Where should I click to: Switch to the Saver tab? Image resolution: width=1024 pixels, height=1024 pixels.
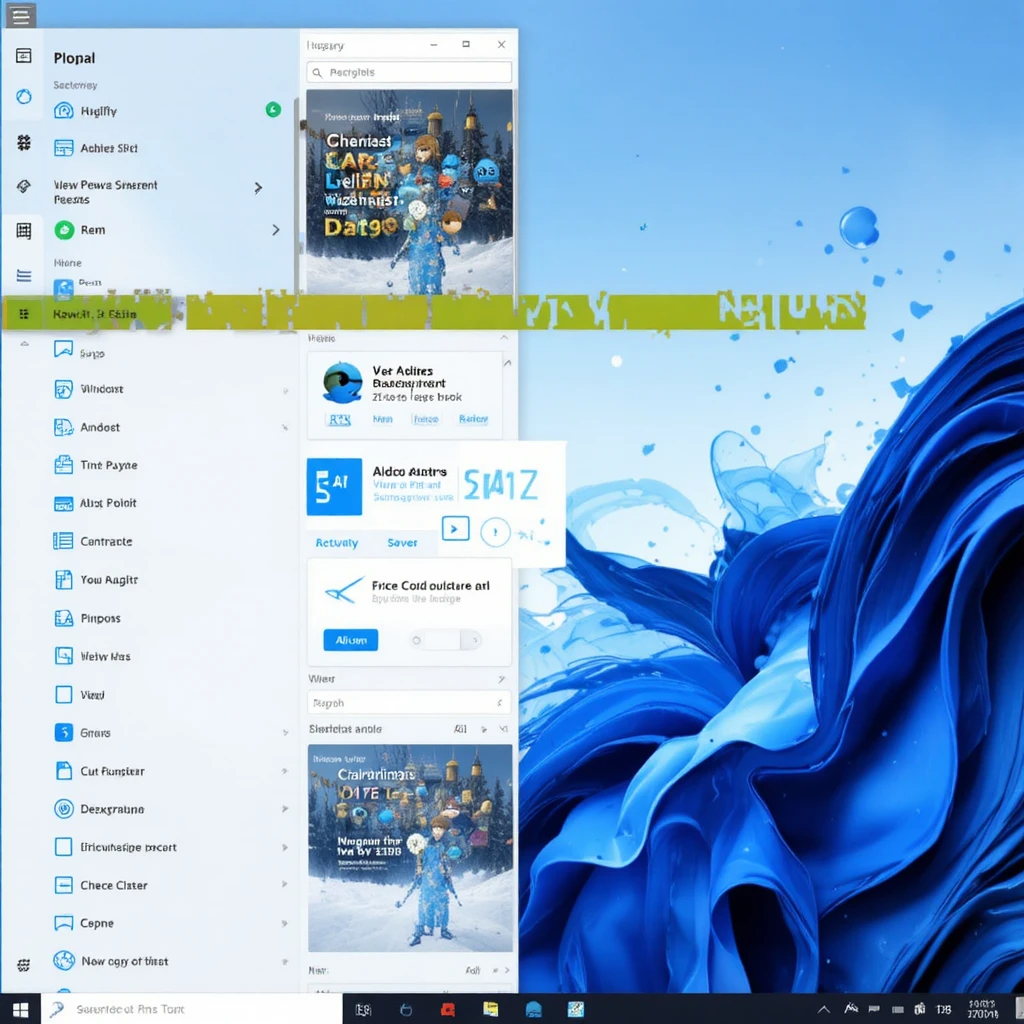(402, 543)
